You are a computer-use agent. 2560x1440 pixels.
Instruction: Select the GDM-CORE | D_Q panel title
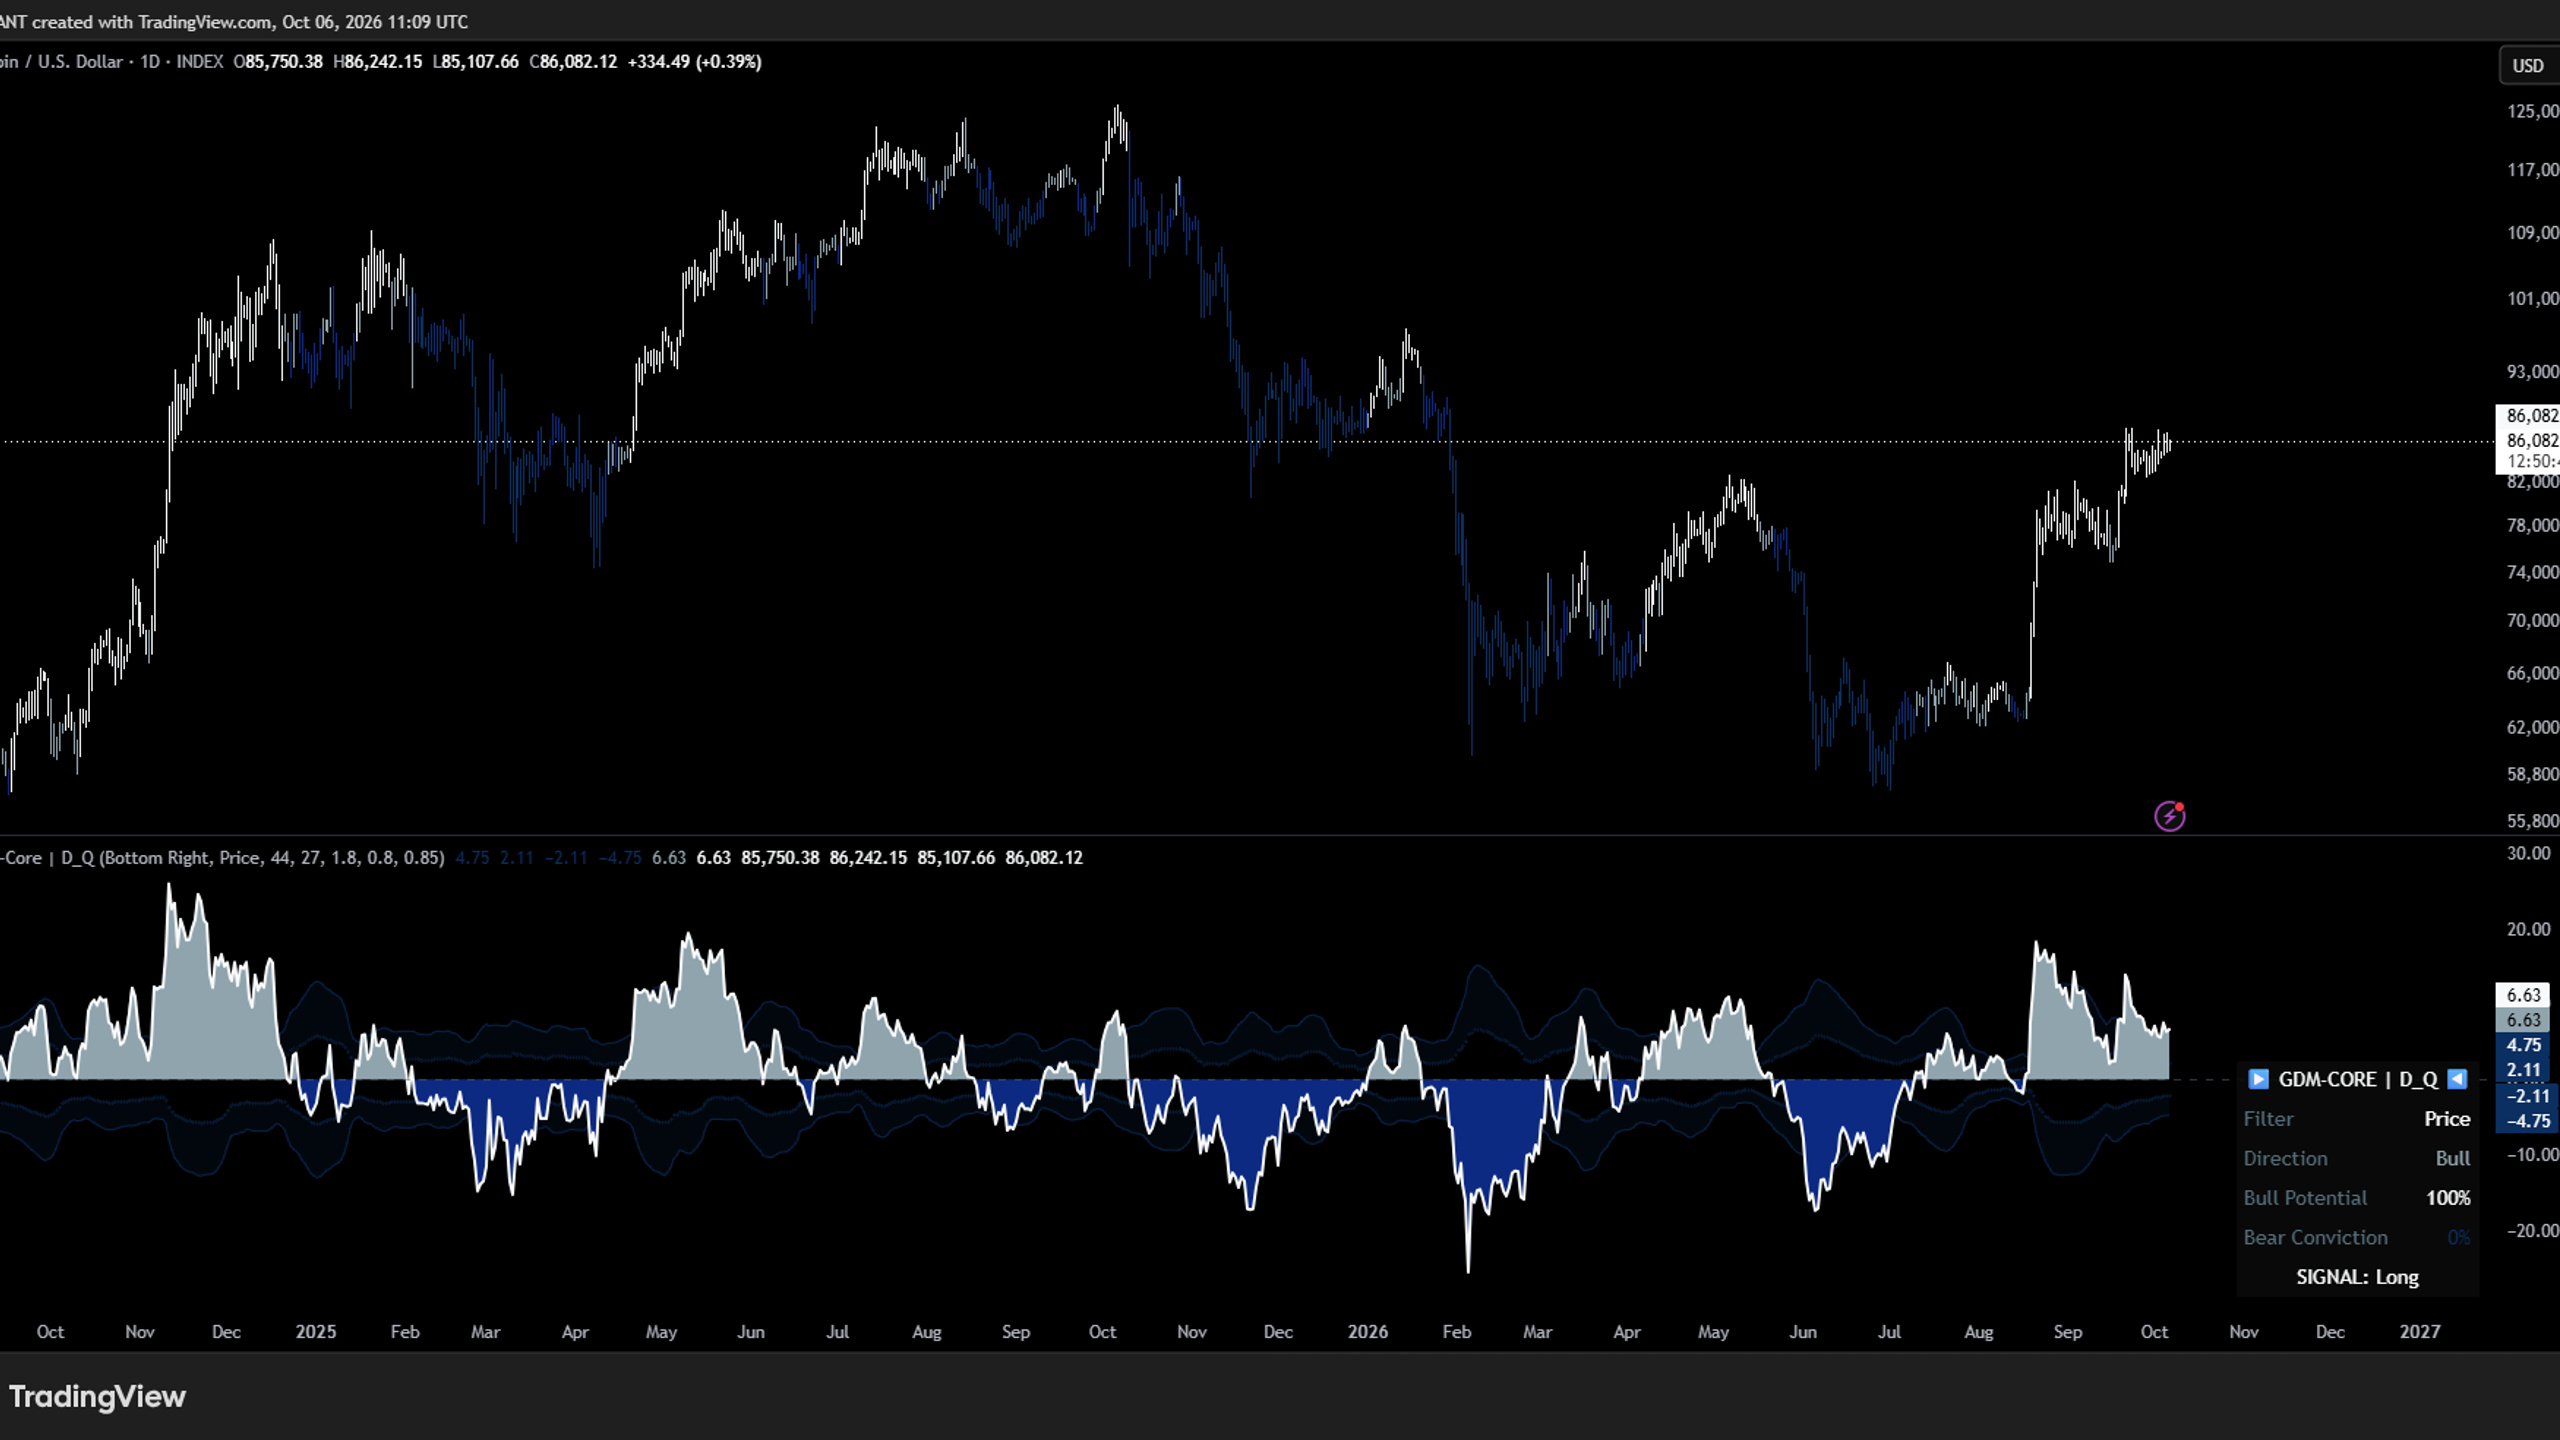click(x=2357, y=1079)
